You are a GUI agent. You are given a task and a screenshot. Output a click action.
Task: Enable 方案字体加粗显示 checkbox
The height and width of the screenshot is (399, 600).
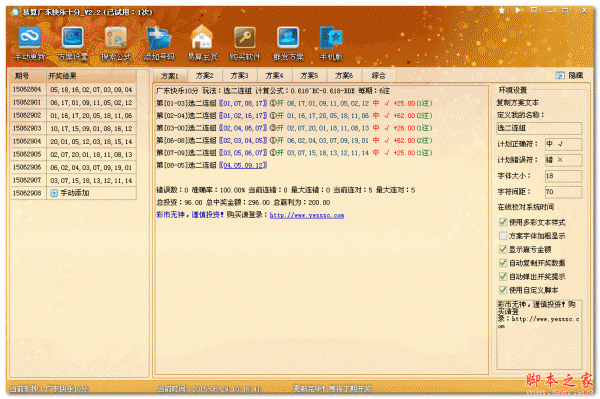[503, 236]
